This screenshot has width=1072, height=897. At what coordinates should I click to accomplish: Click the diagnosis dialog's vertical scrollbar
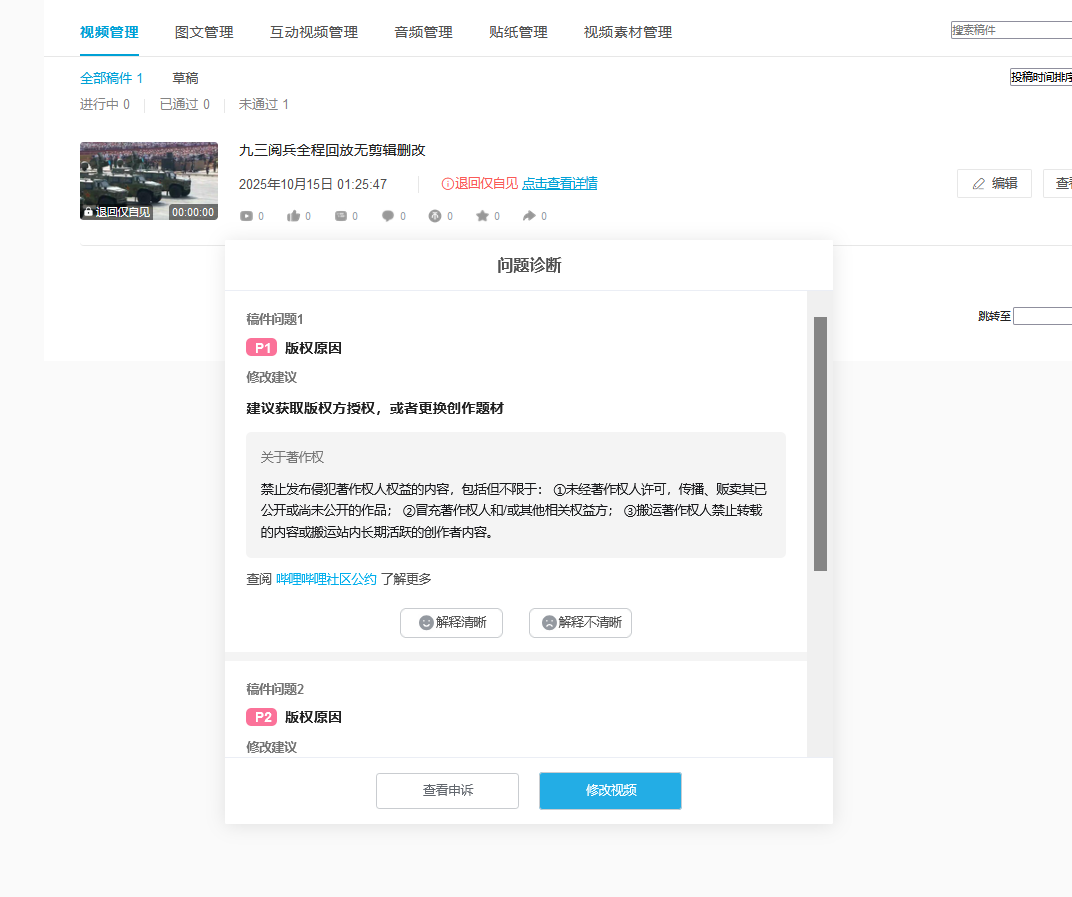pyautogui.click(x=820, y=444)
